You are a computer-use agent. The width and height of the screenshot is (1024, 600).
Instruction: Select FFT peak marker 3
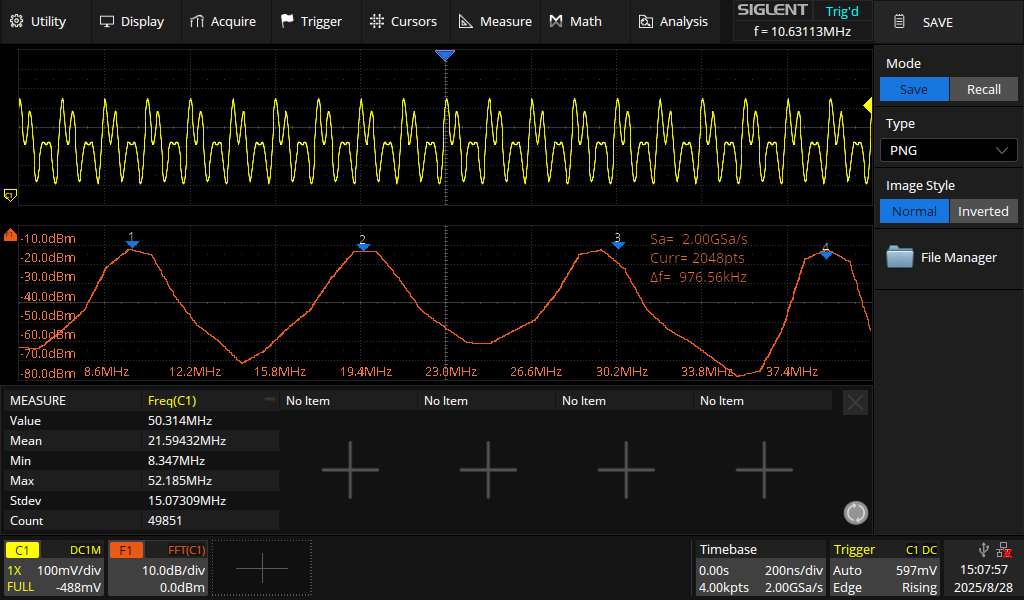click(x=618, y=243)
